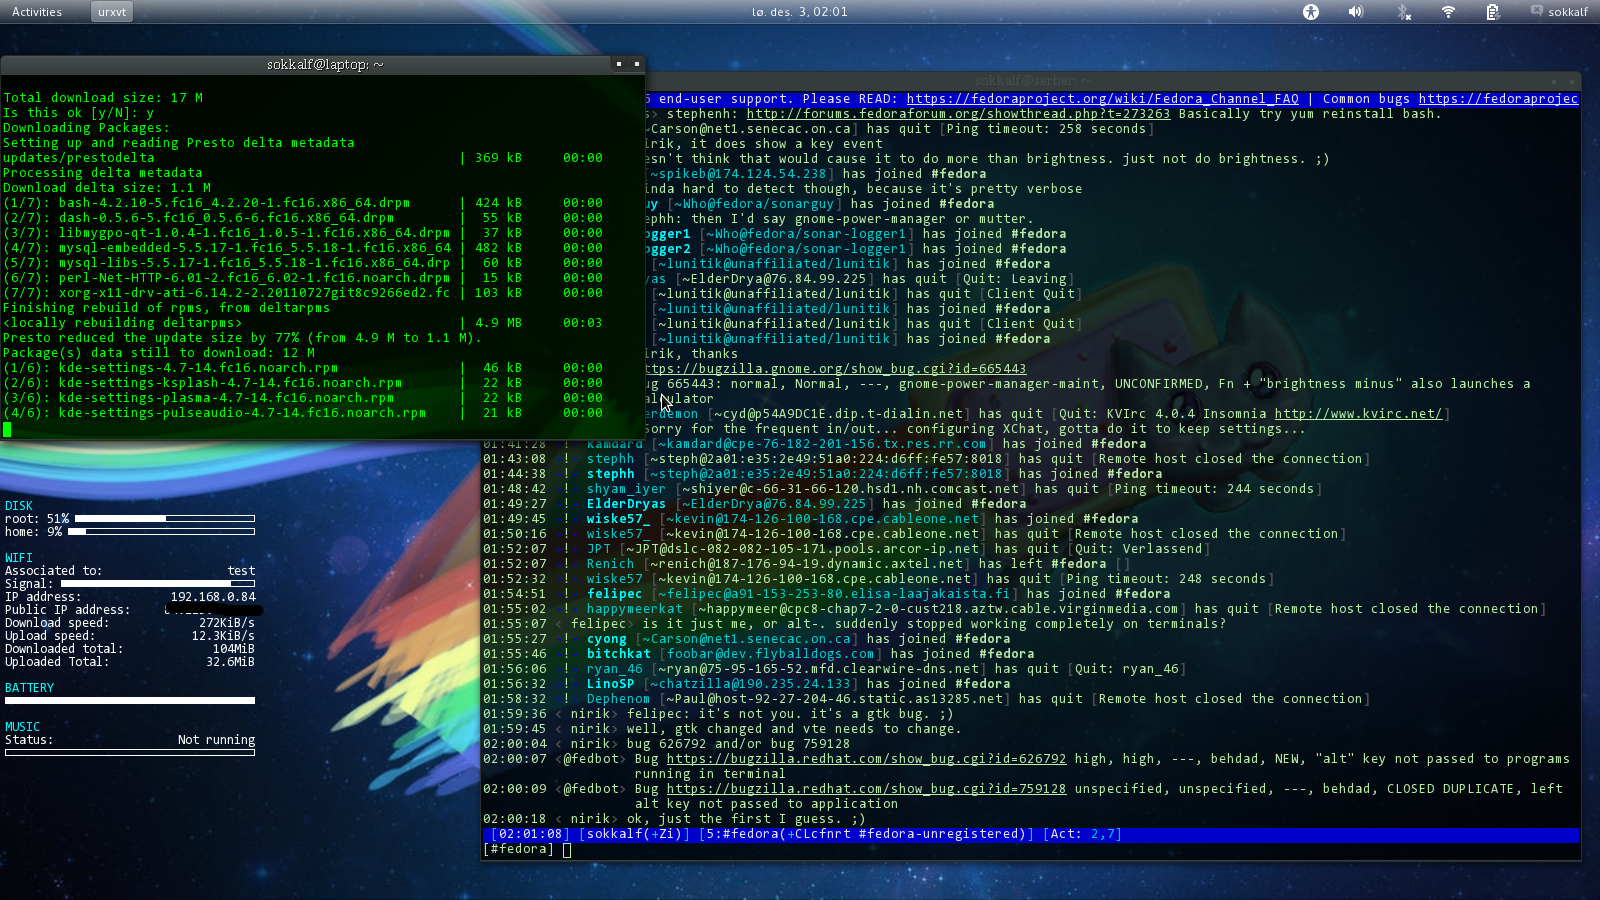Click the sokkalf@server window title bar

(1030, 80)
